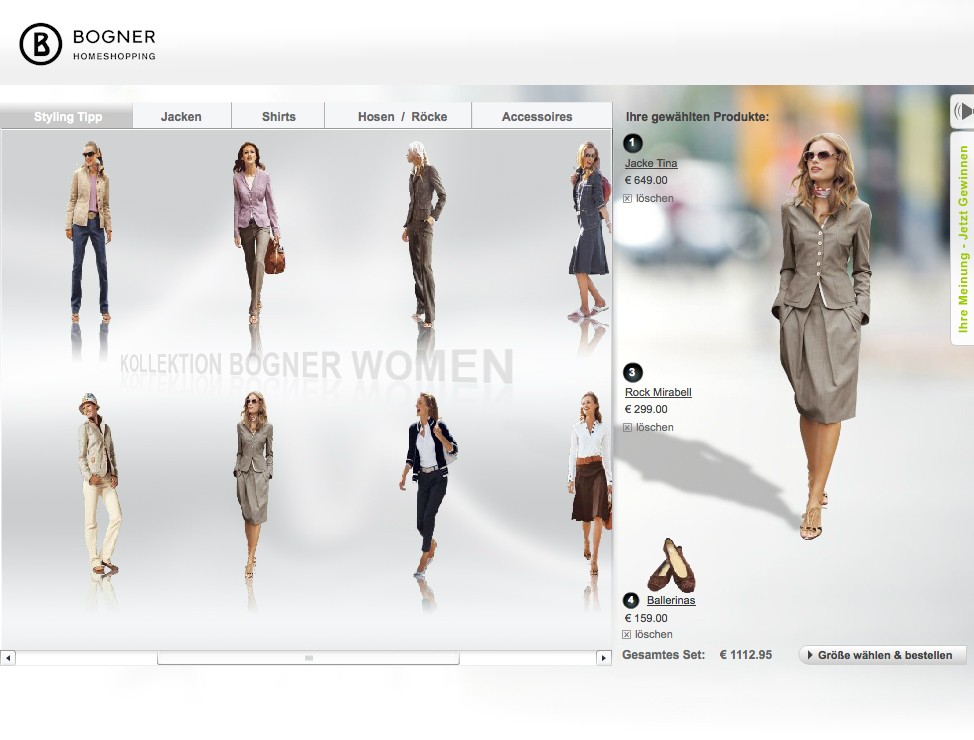Image resolution: width=974 pixels, height=740 pixels.
Task: Select the dark brown pantsuit outfit
Action: pos(425,234)
